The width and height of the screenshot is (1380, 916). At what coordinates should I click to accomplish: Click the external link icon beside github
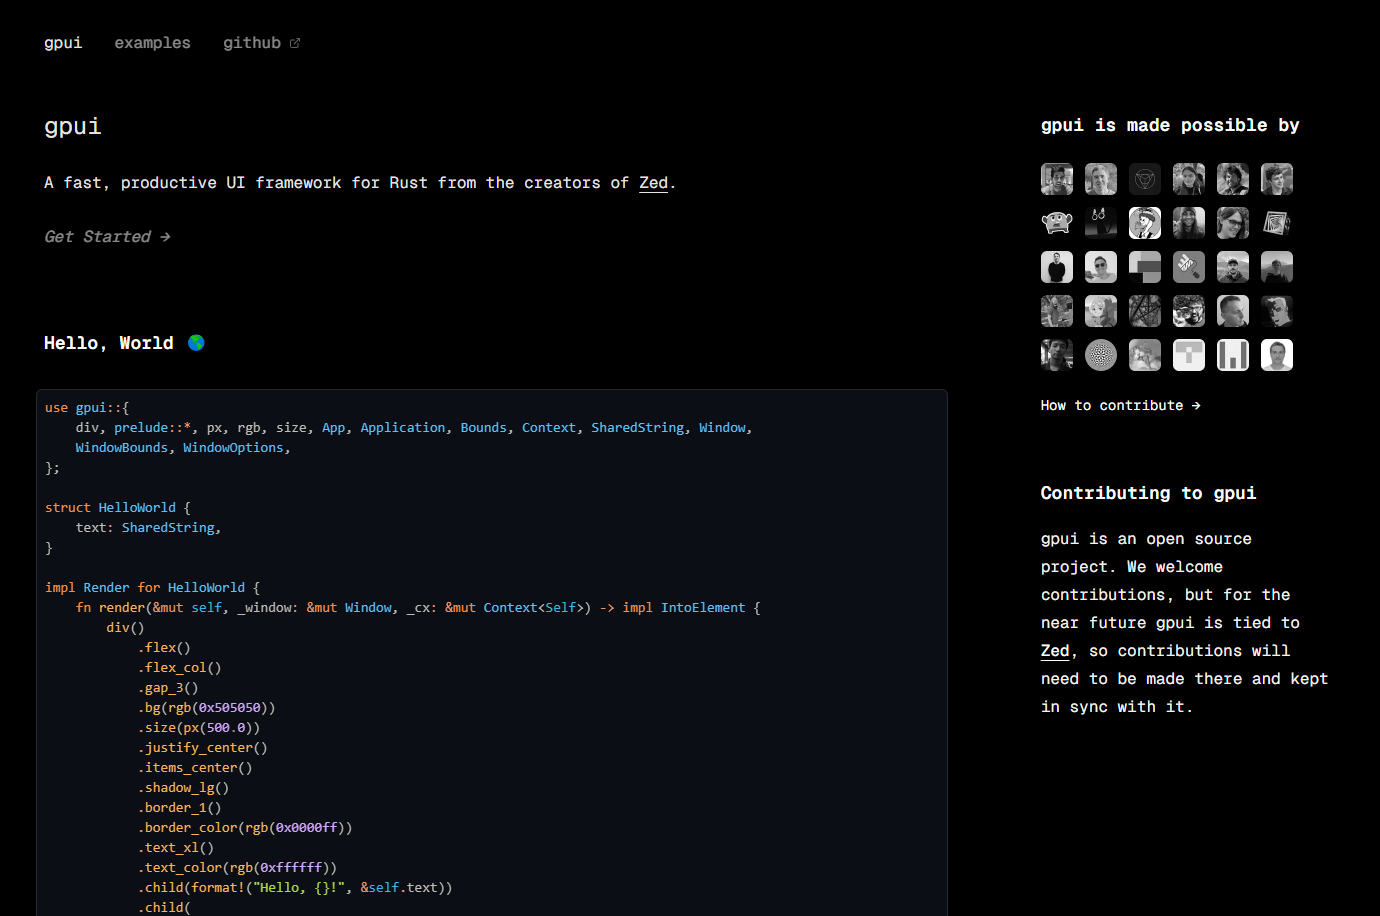pyautogui.click(x=295, y=43)
